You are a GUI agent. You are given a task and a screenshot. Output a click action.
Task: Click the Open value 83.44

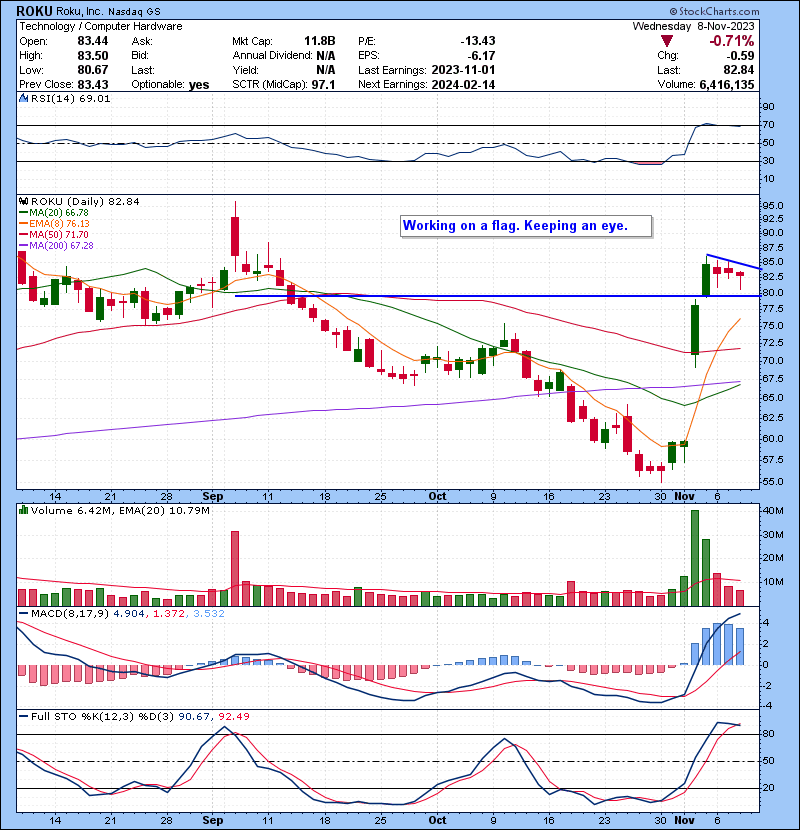[93, 41]
